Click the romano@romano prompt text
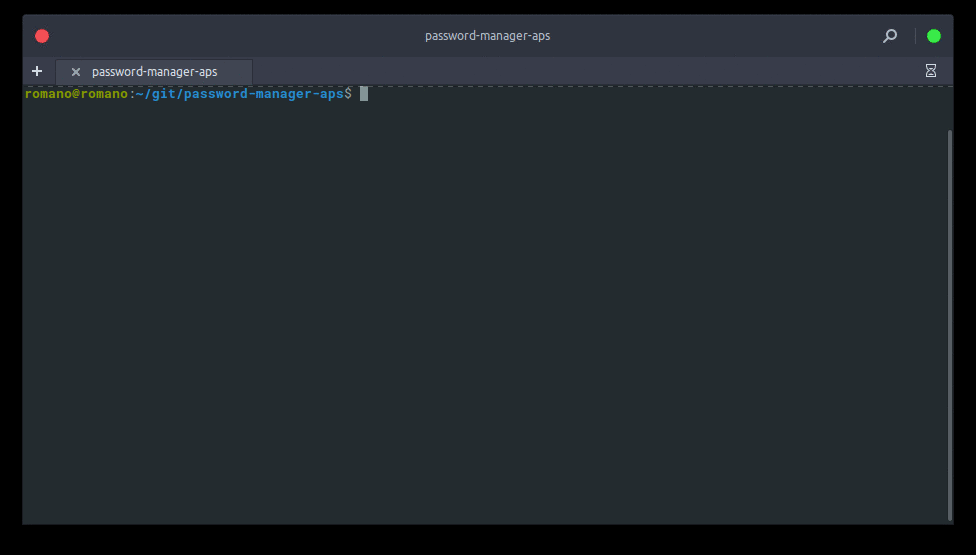 point(76,94)
